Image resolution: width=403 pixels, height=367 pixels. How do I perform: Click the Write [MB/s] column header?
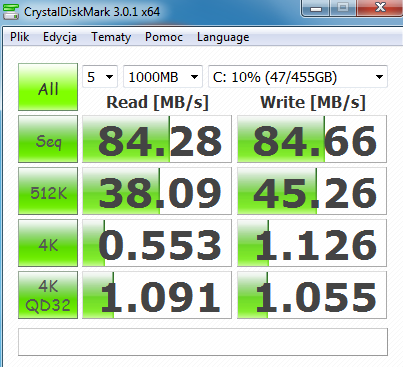click(313, 102)
